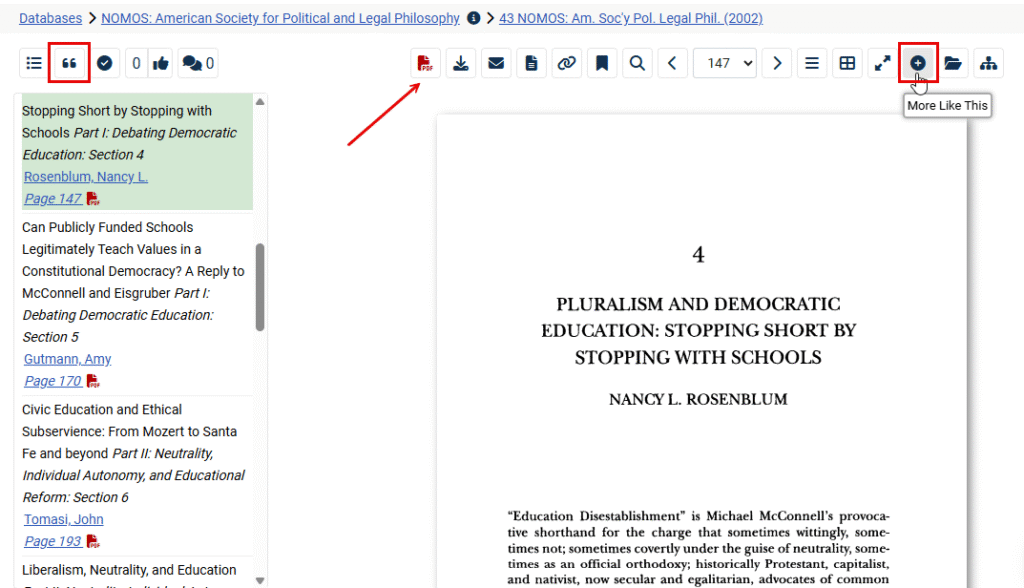Click the download arrow icon

coord(461,63)
